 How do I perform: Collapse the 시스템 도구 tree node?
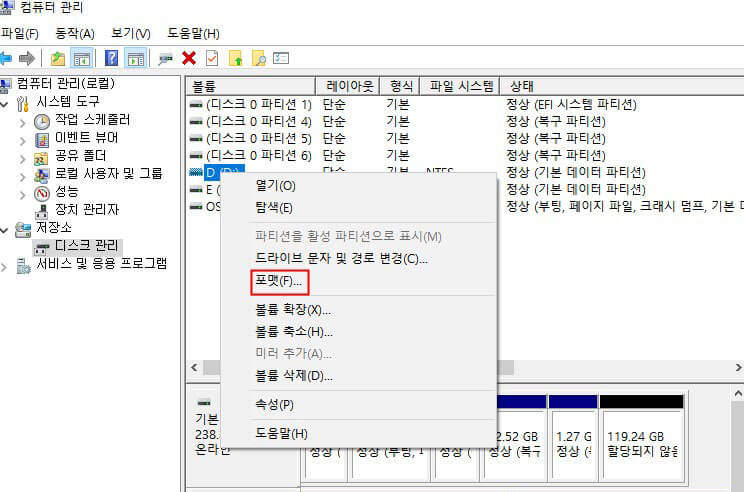pos(4,104)
